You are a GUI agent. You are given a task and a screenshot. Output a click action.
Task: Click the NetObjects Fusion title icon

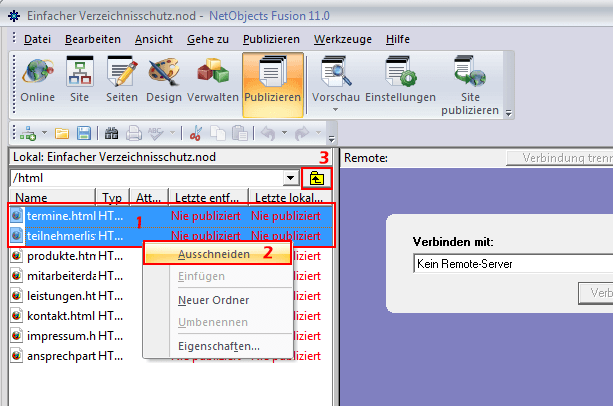pyautogui.click(x=14, y=16)
